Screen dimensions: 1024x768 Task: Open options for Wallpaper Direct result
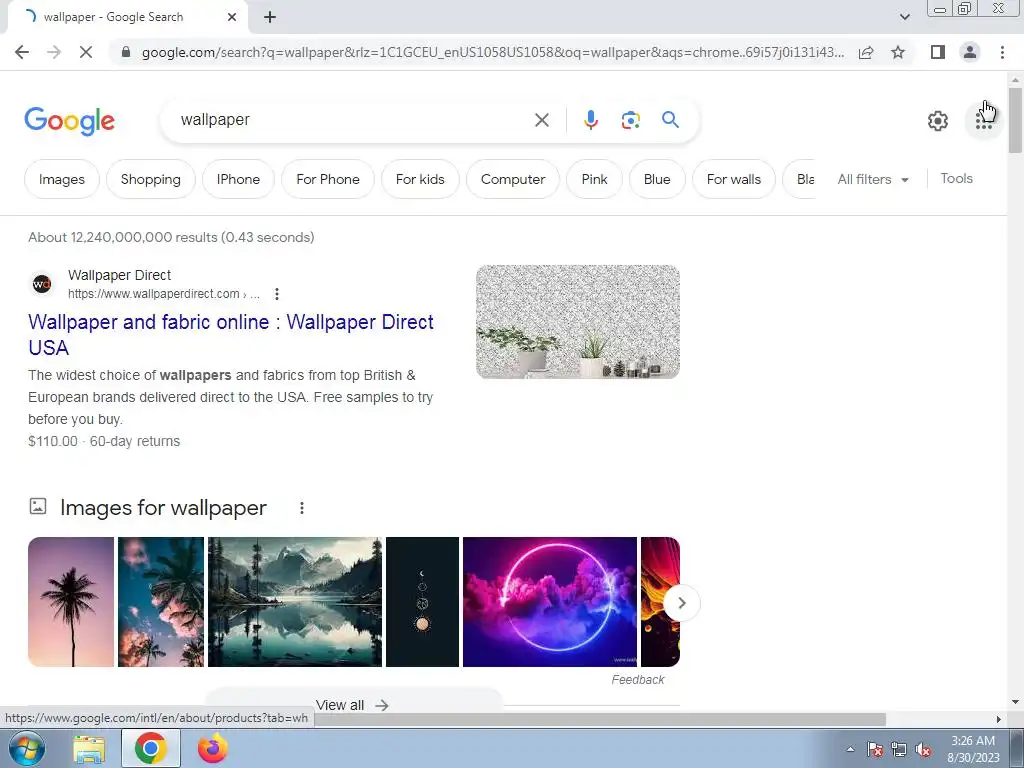click(x=277, y=294)
